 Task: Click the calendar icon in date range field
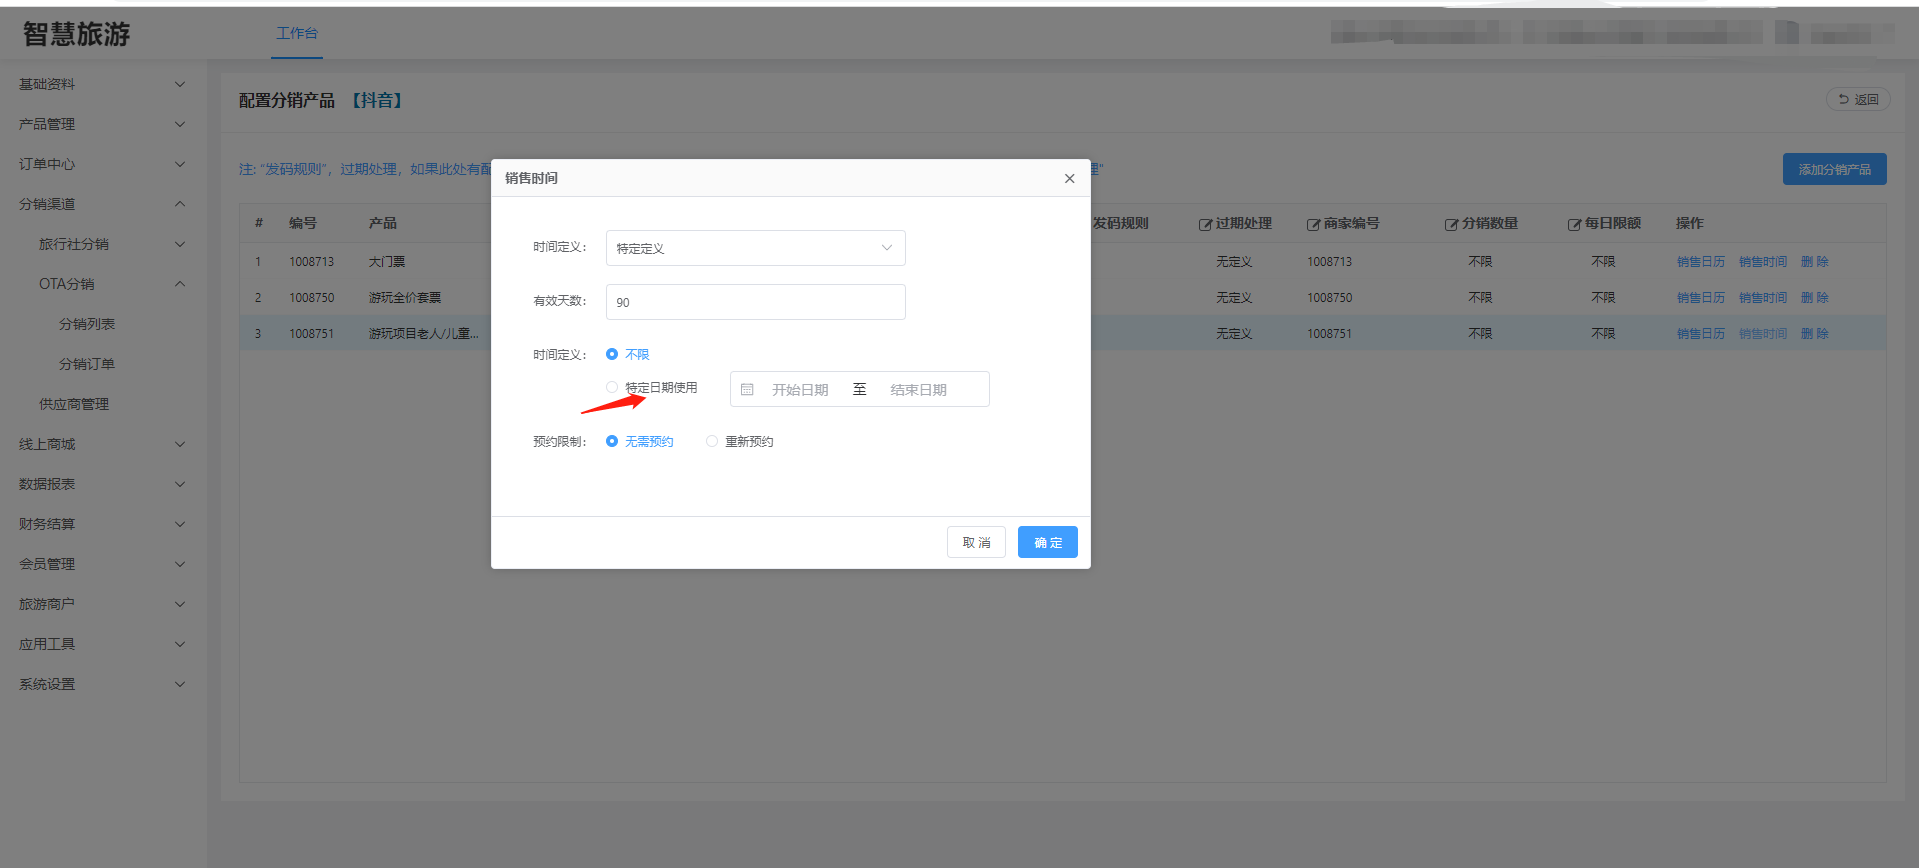[747, 390]
